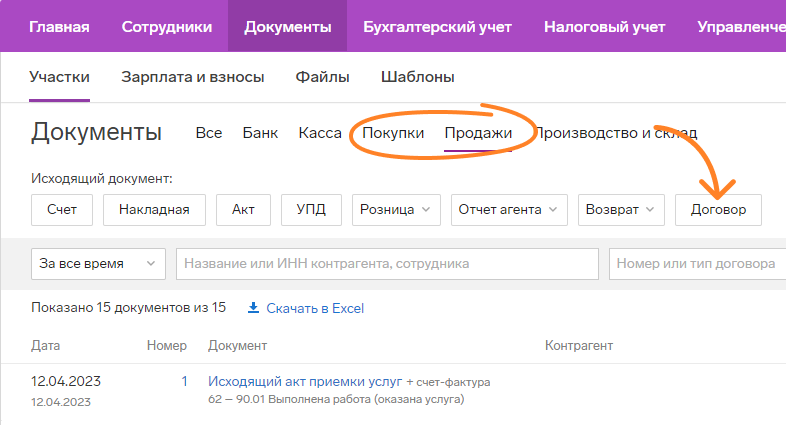Focus the Номер или тип договора field

pos(697,264)
